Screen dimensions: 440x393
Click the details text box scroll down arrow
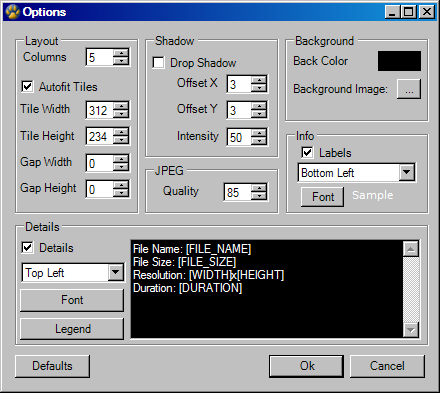pyautogui.click(x=411, y=330)
